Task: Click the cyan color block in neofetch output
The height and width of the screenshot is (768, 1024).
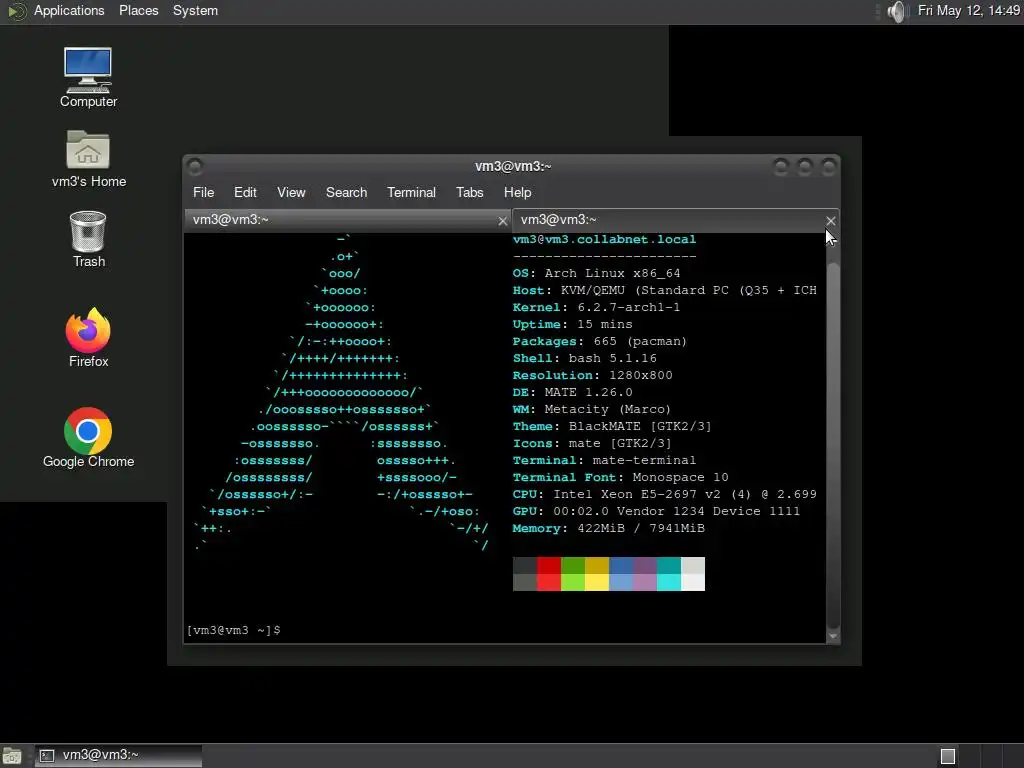Action: 669,574
